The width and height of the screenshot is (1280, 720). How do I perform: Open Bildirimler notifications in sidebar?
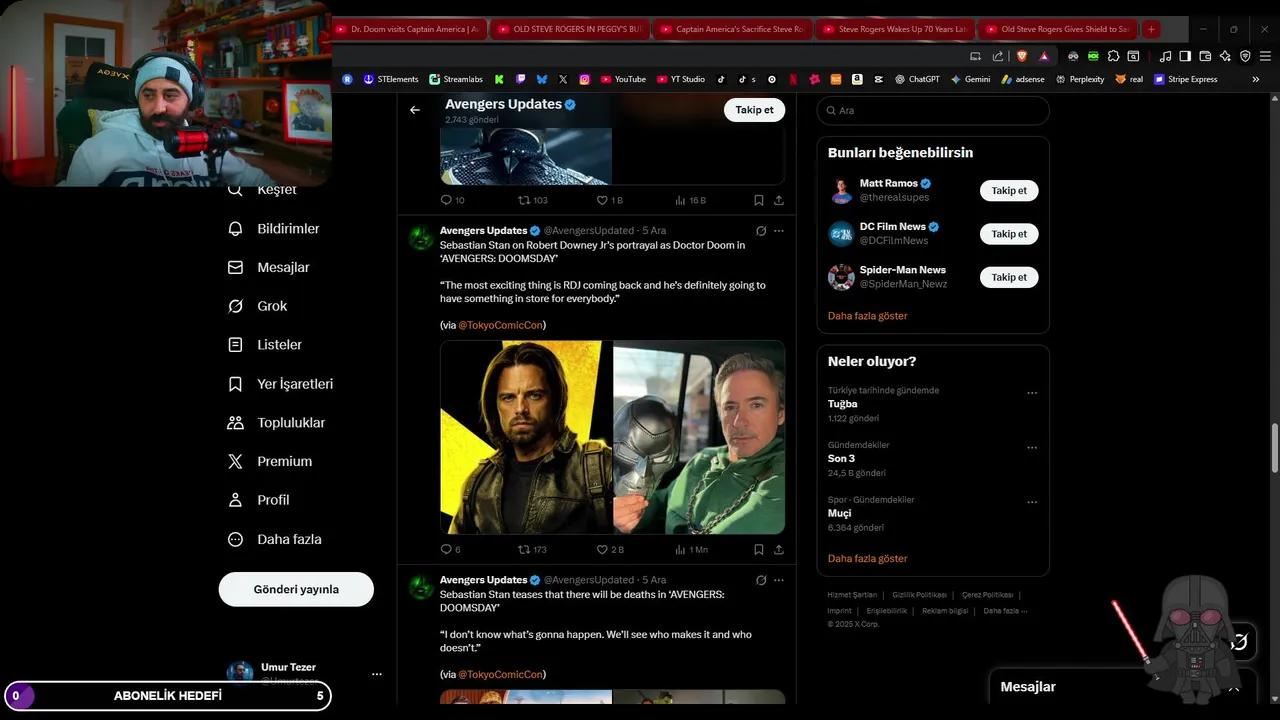coord(274,229)
